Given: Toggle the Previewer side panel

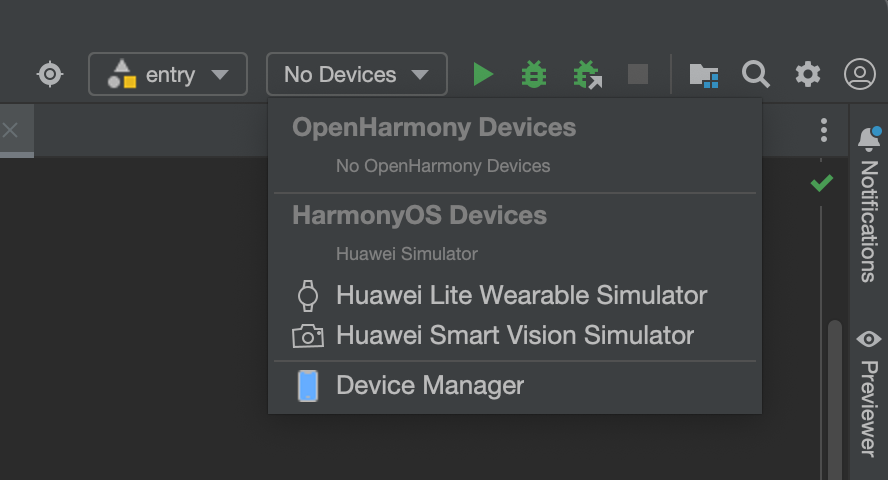Looking at the screenshot, I should pos(869,393).
